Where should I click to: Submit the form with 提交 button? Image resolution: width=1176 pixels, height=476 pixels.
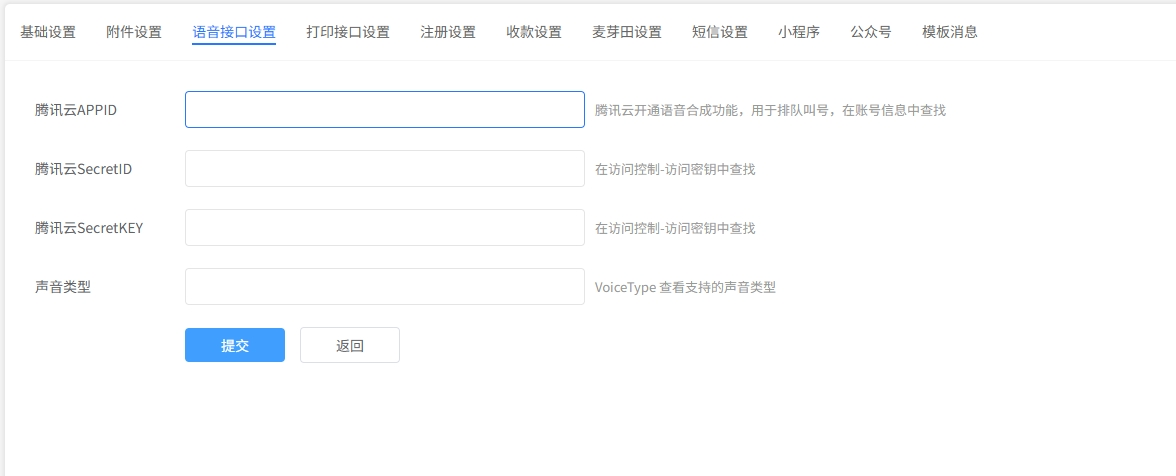coord(235,346)
